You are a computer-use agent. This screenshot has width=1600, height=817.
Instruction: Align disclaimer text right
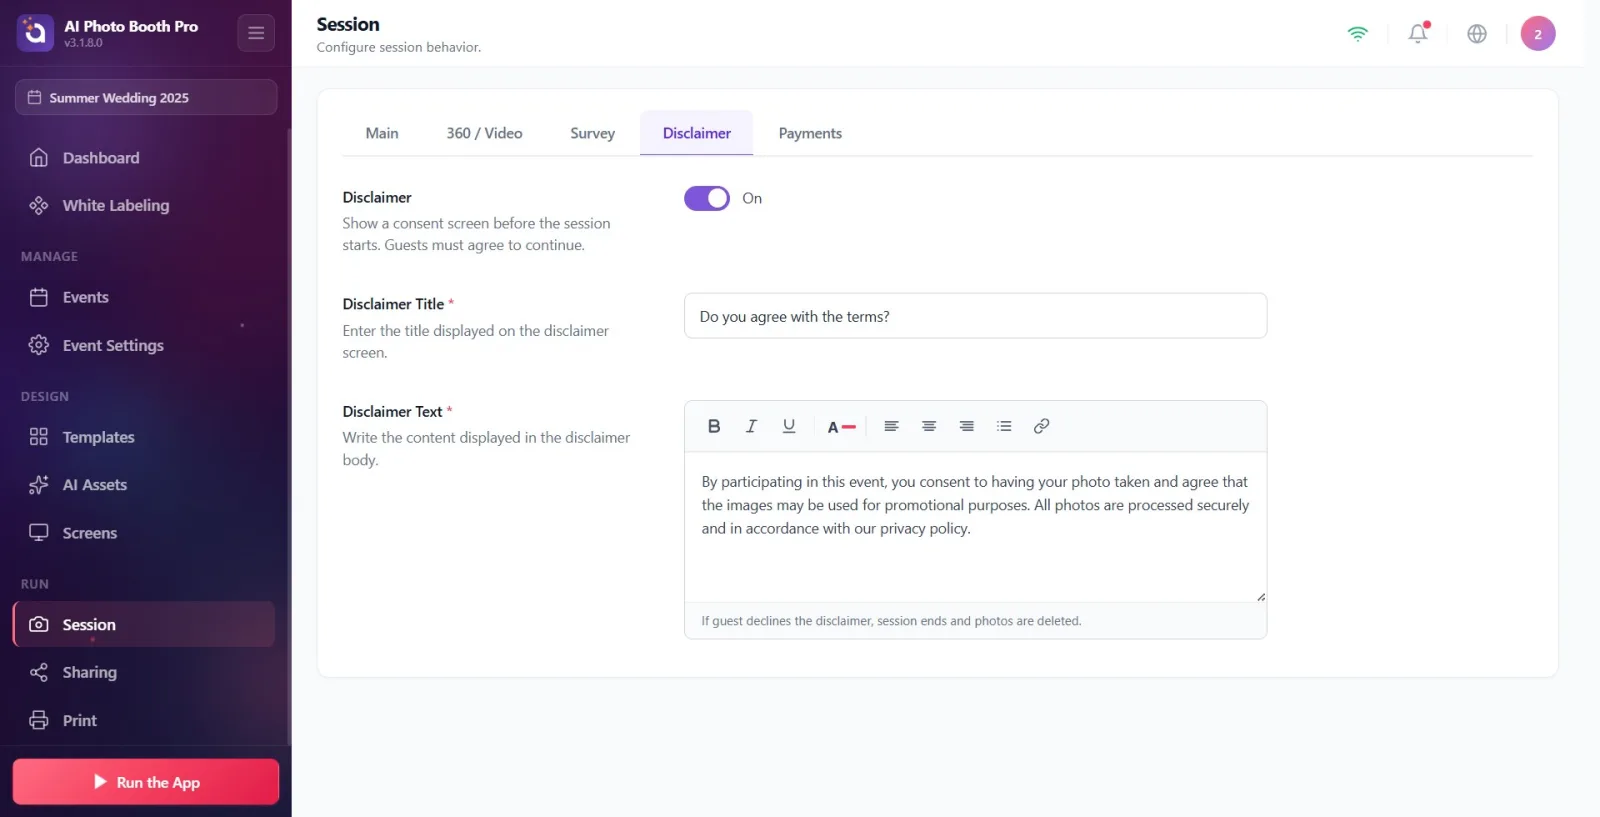(967, 426)
